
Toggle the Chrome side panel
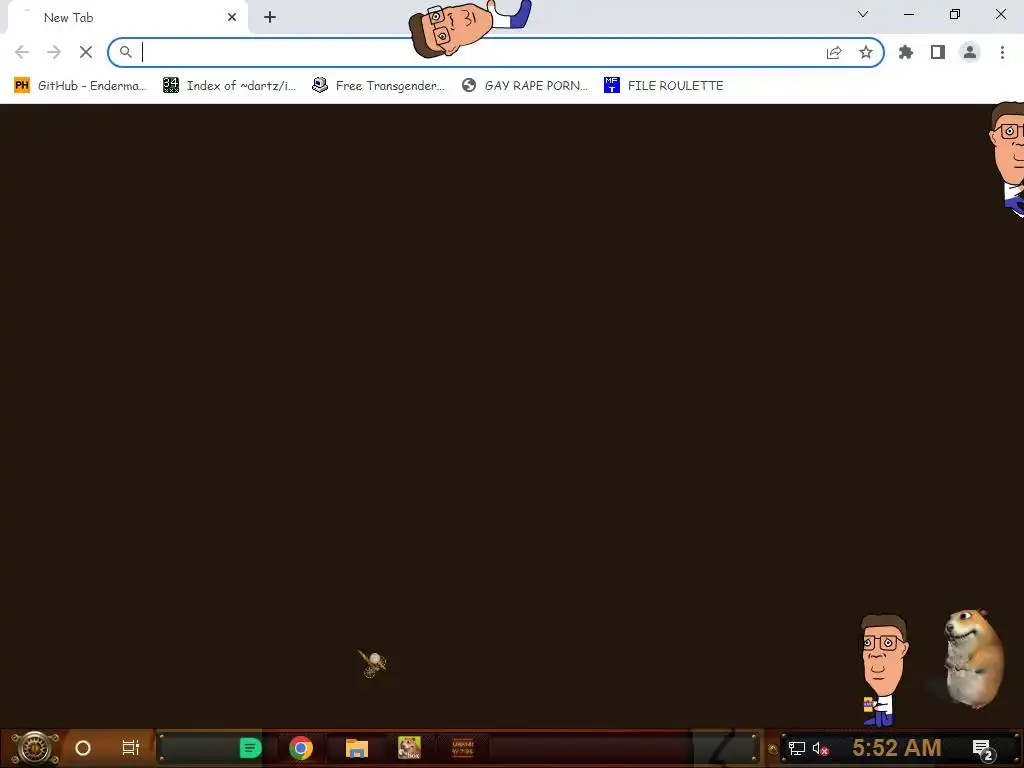(938, 52)
